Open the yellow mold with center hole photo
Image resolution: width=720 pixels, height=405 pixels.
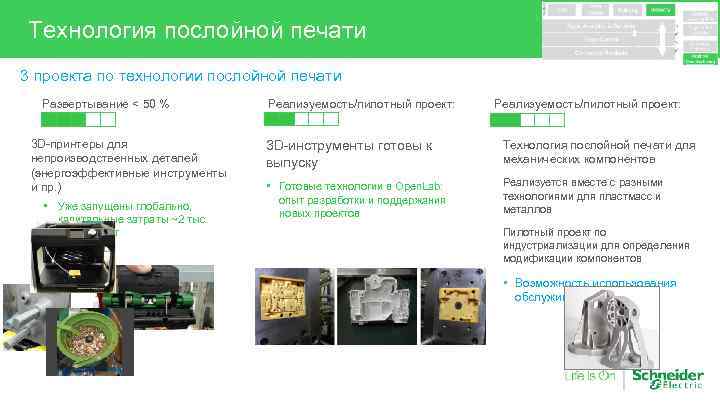(x=453, y=306)
